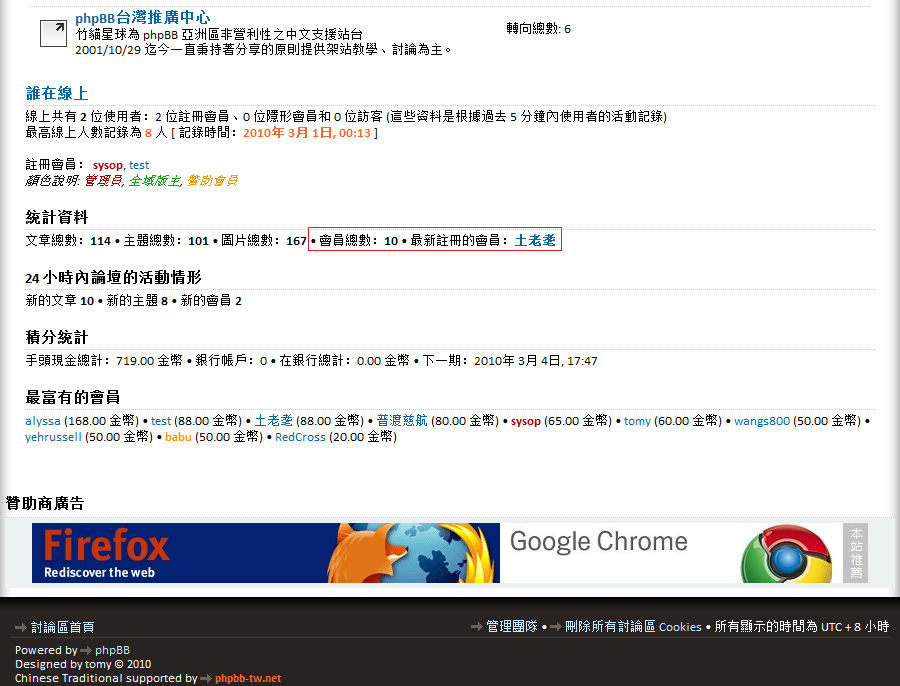The width and height of the screenshot is (900, 686).
Task: View yehrussell's member profile
Action: click(53, 437)
